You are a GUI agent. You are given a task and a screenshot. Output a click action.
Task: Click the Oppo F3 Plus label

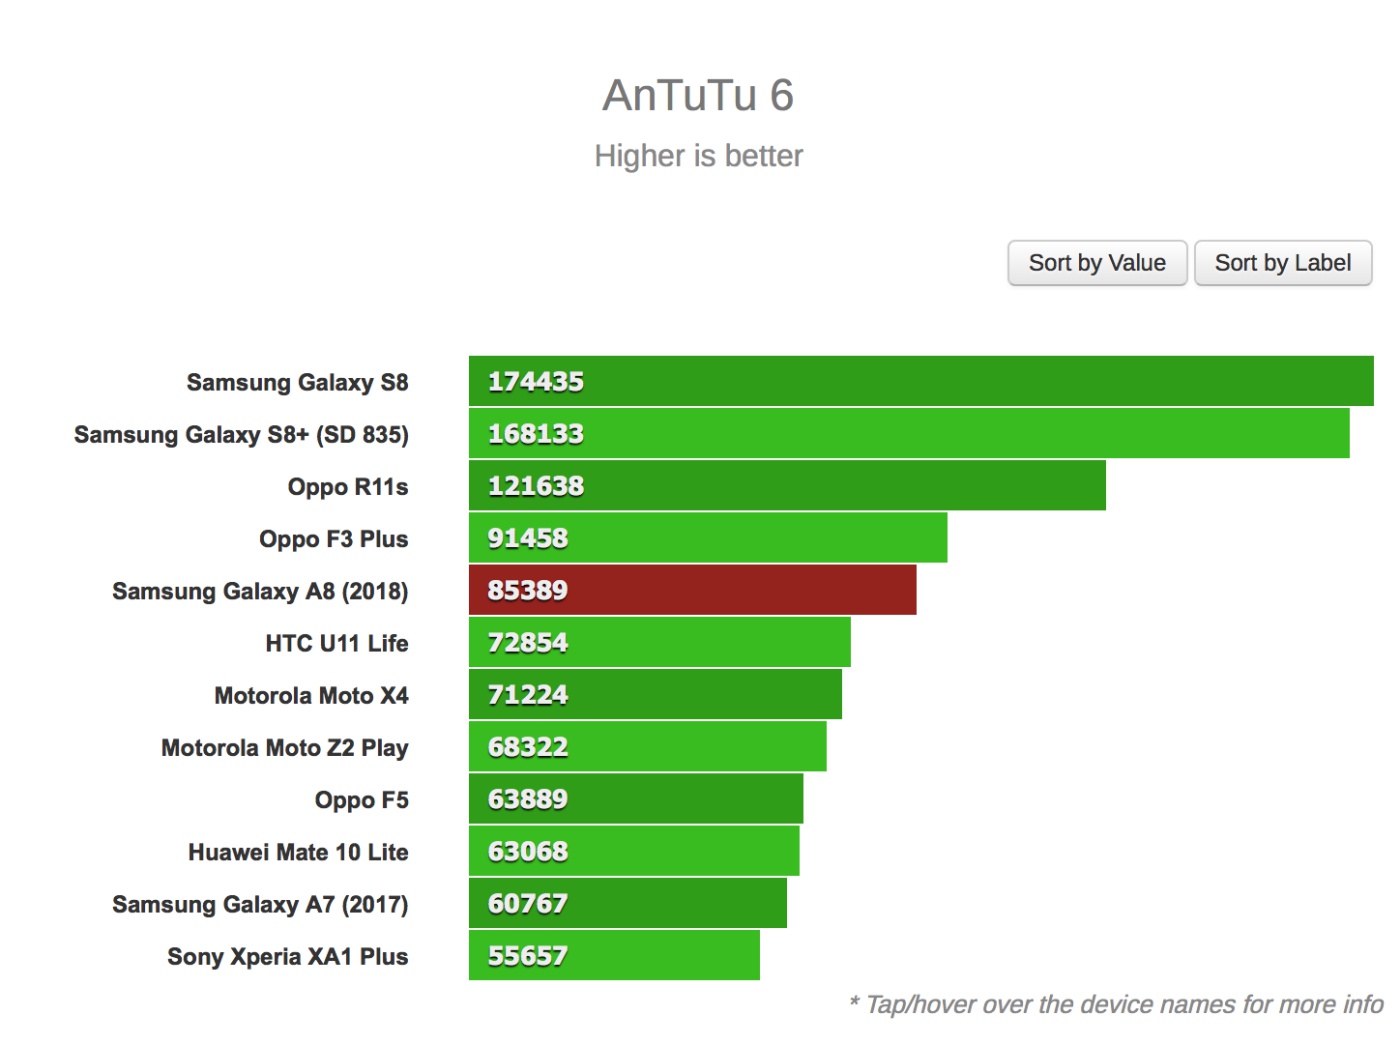click(x=334, y=539)
